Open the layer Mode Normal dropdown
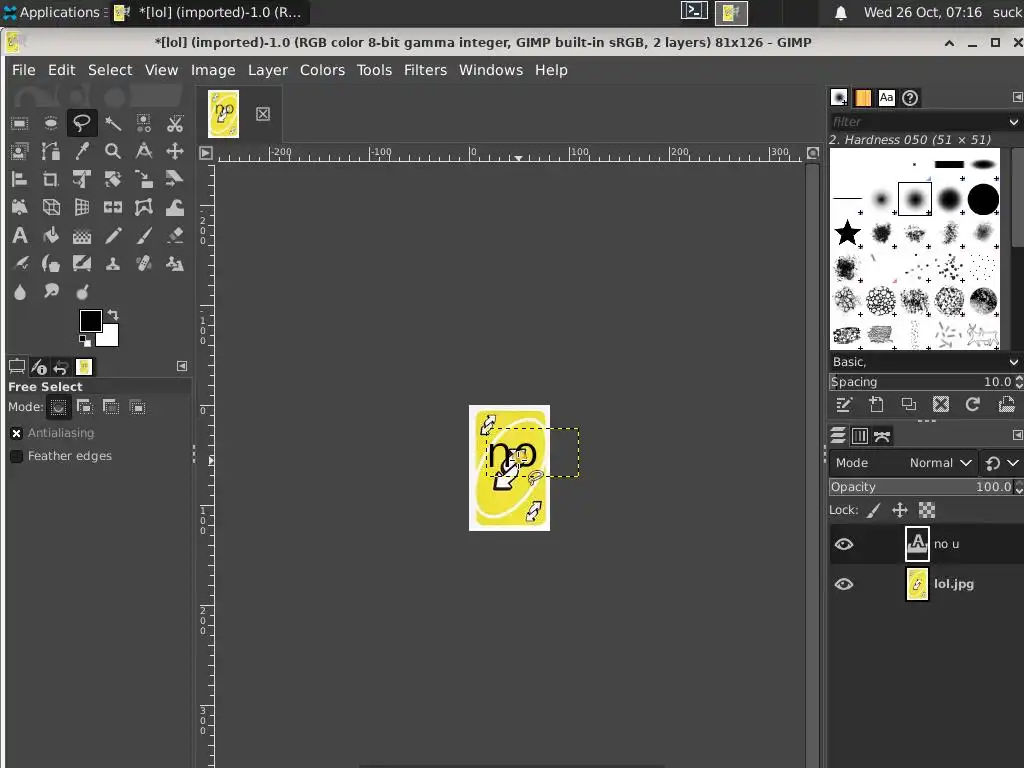This screenshot has width=1024, height=768. click(904, 463)
